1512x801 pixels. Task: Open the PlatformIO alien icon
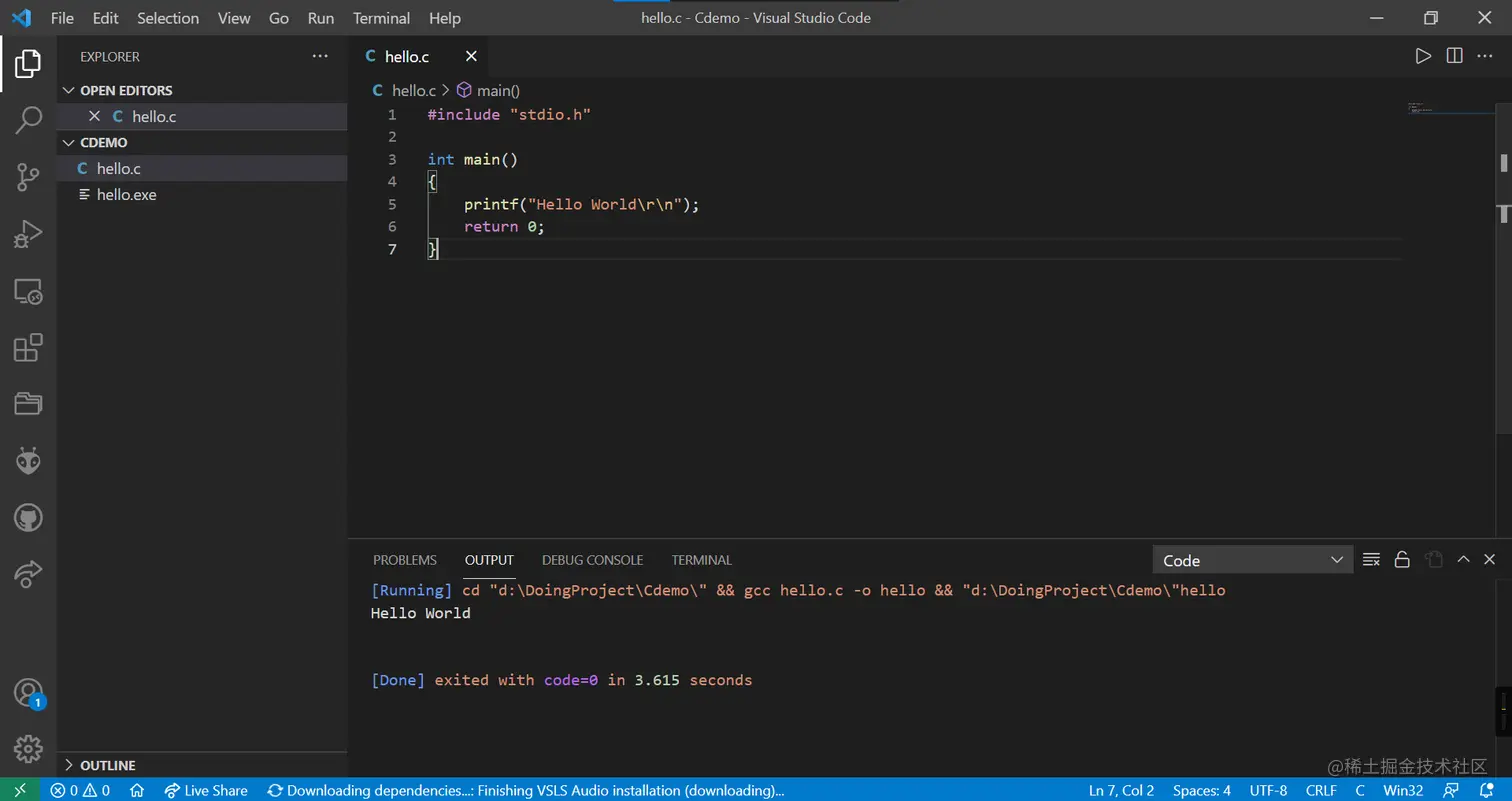pyautogui.click(x=28, y=461)
